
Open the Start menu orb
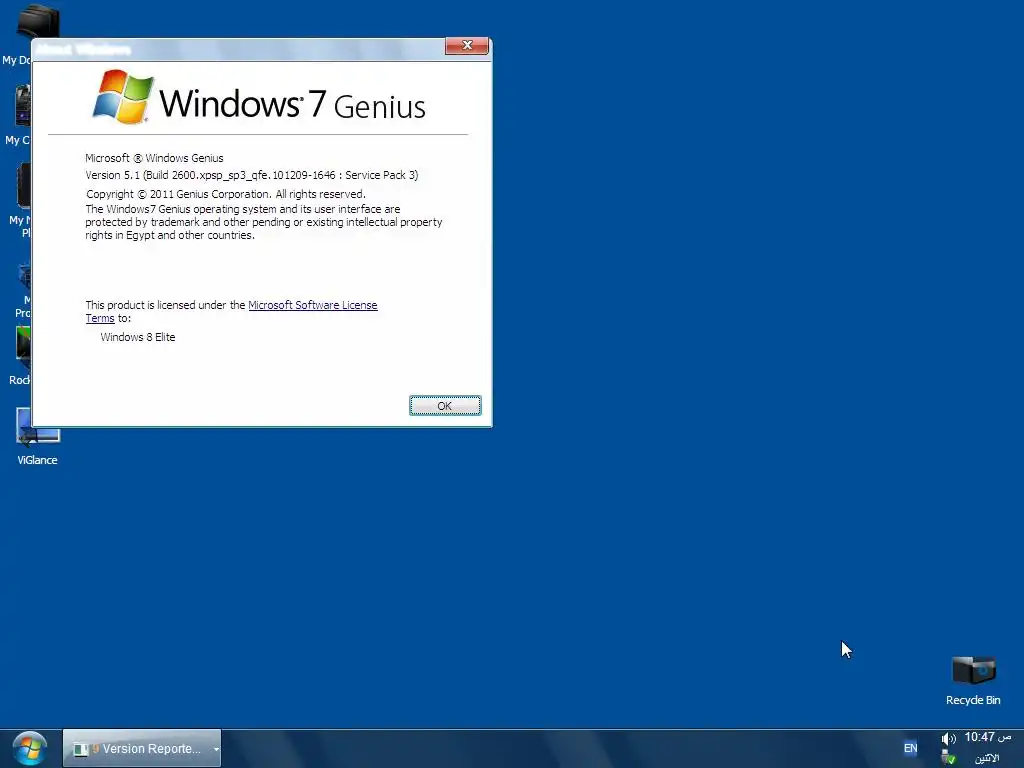pyautogui.click(x=29, y=748)
